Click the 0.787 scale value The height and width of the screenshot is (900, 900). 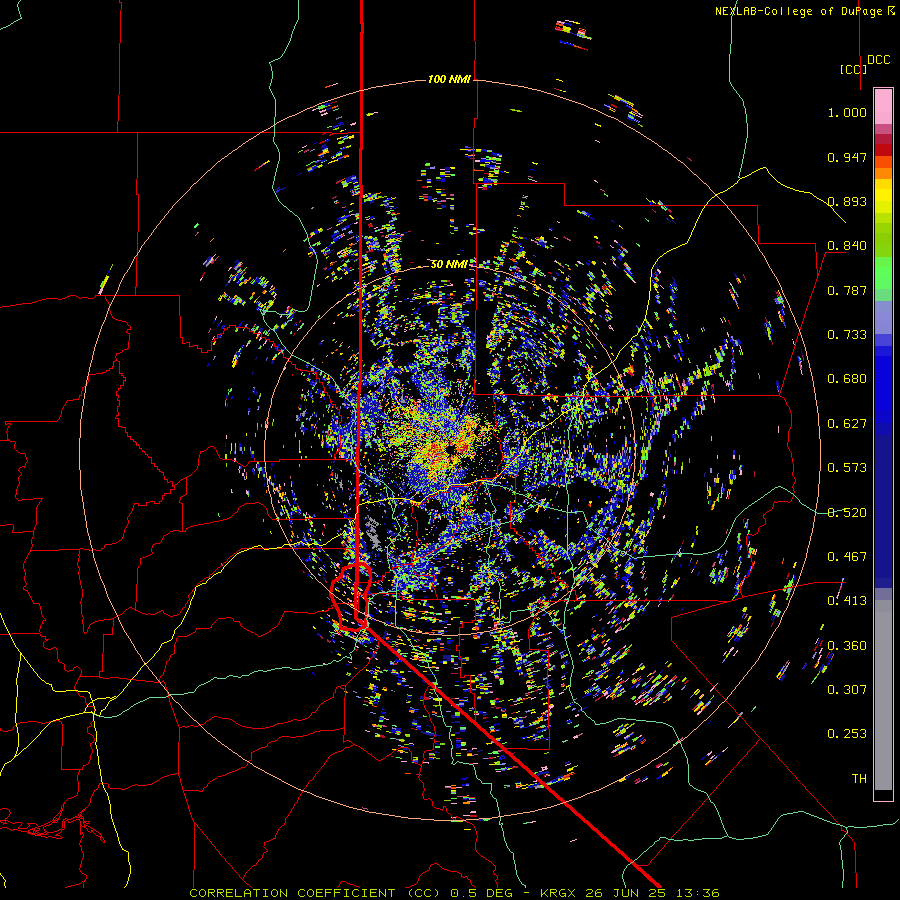pos(847,290)
